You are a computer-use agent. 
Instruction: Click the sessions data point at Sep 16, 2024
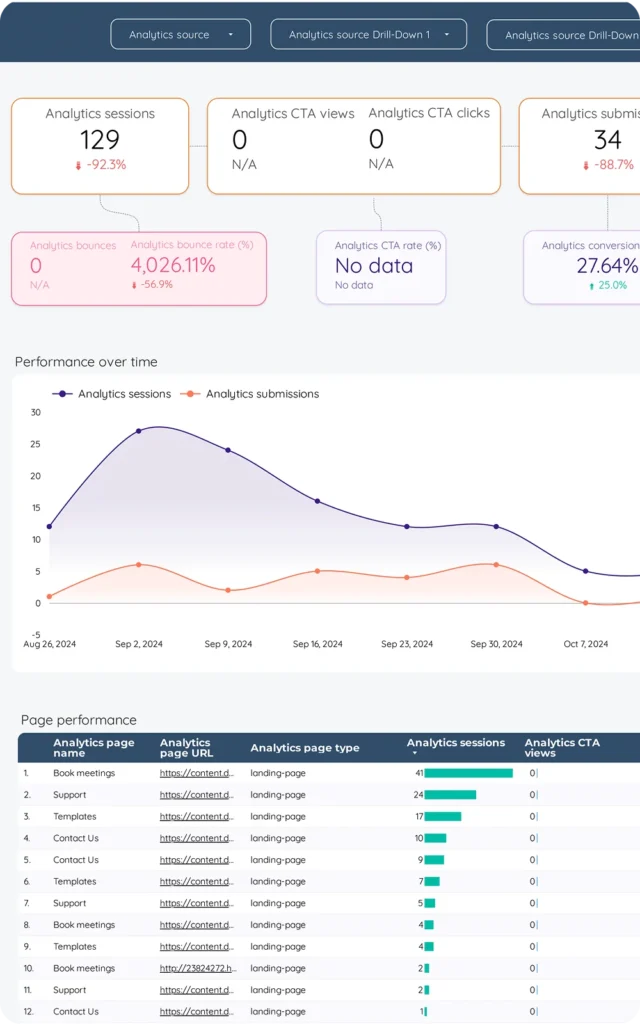(317, 501)
